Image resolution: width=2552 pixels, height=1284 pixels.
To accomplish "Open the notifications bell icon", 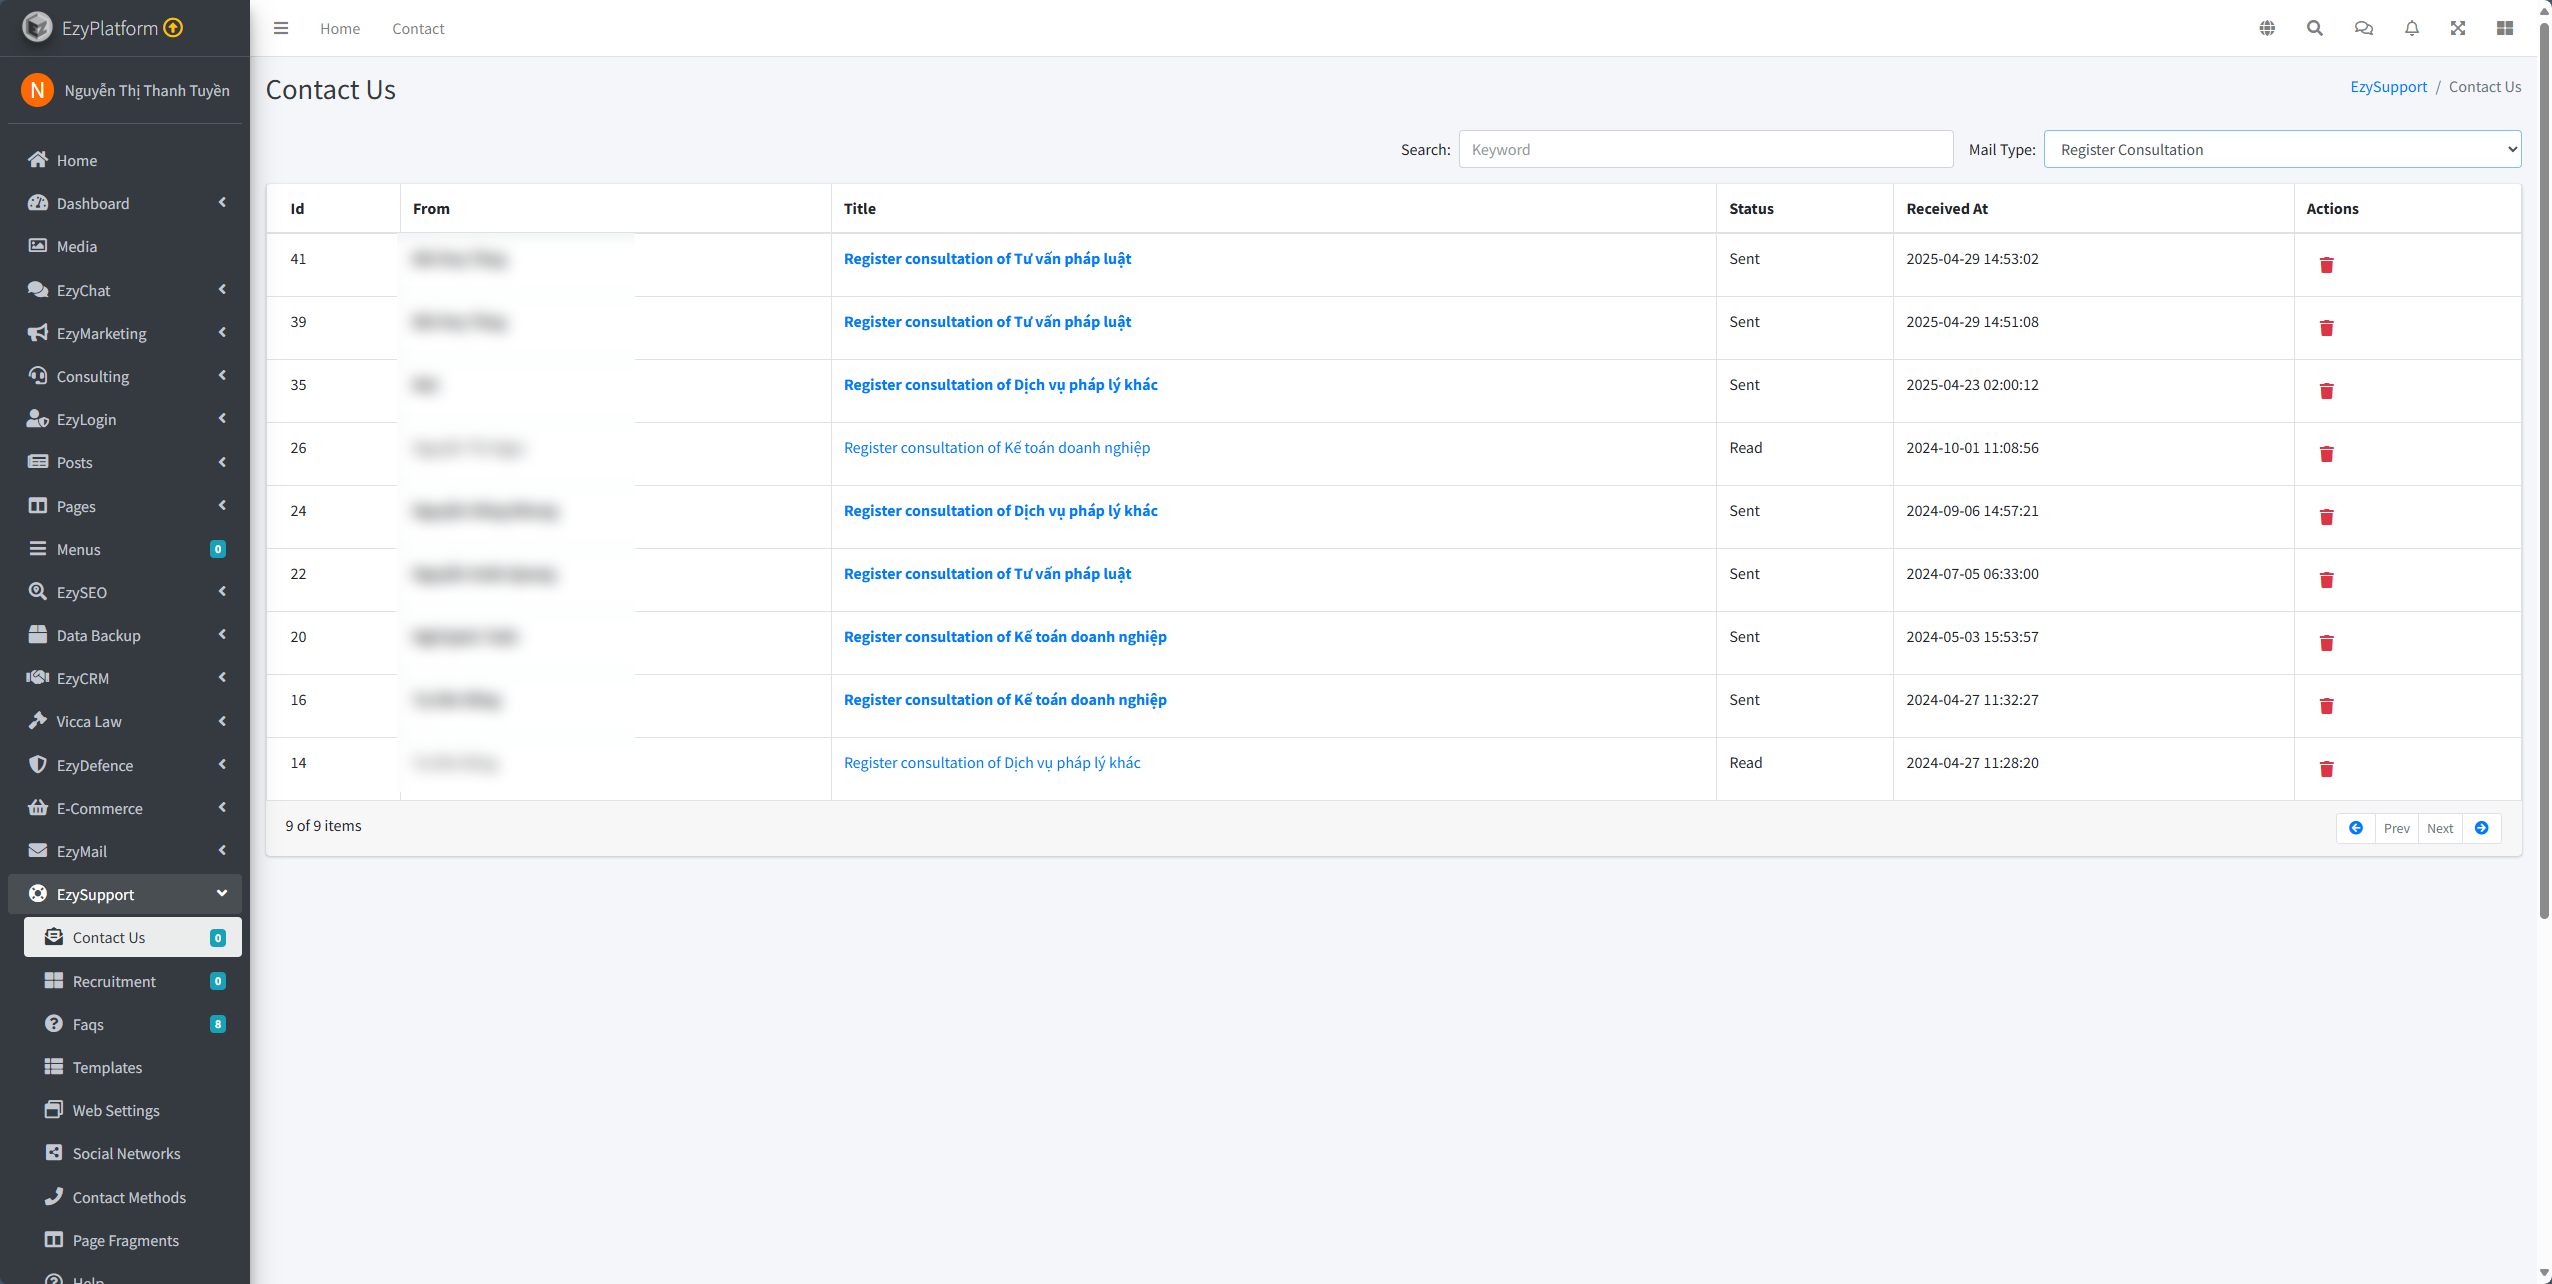I will point(2412,28).
